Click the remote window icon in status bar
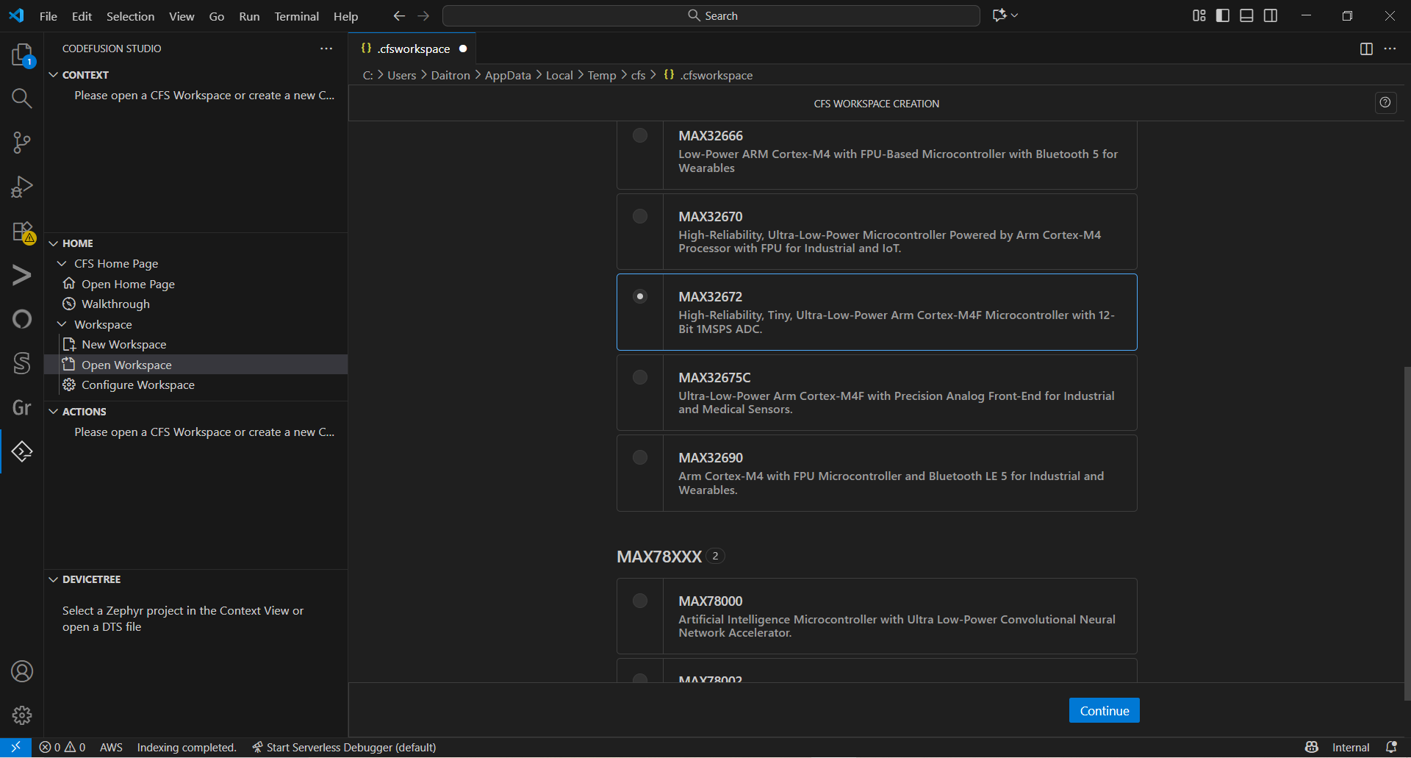The height and width of the screenshot is (758, 1411). (x=16, y=747)
